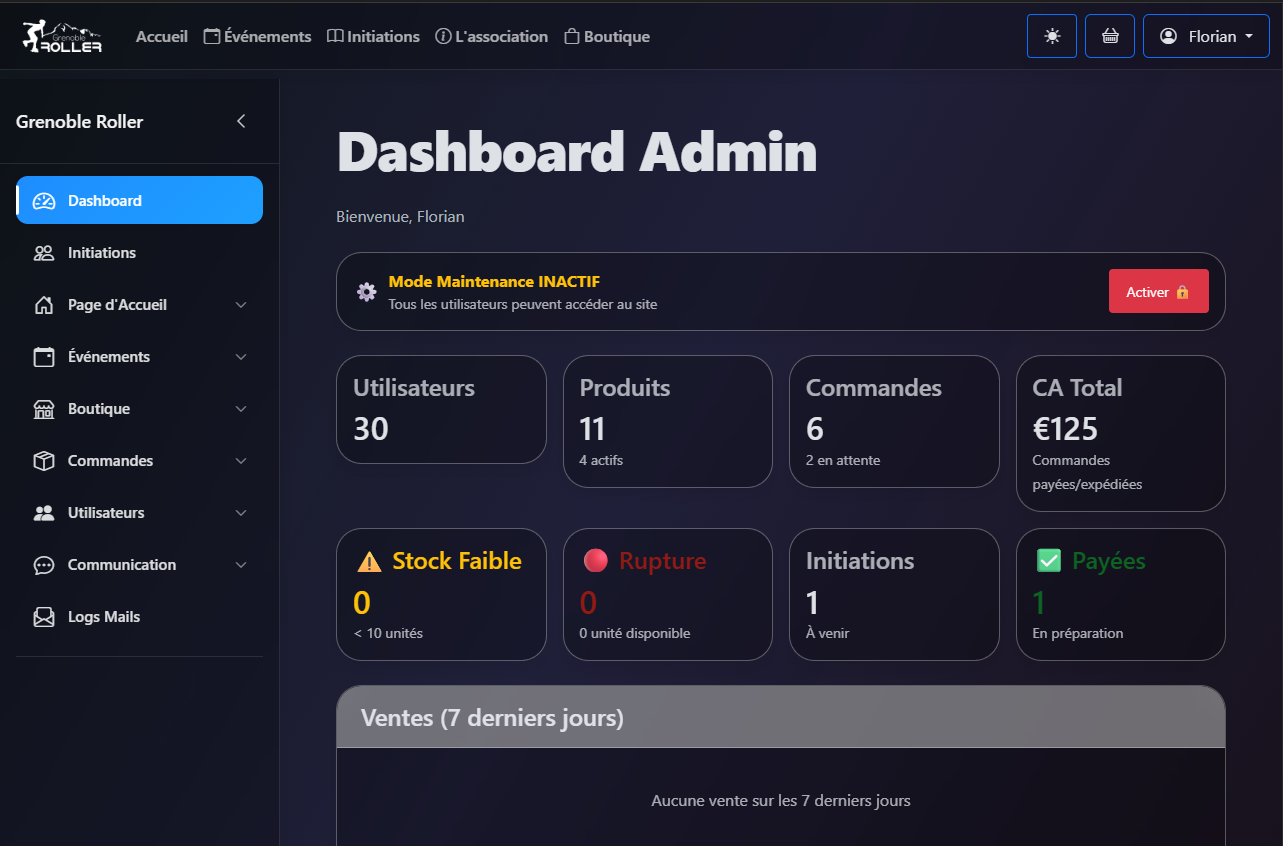Open Logs Mails from the sidebar

pos(103,617)
